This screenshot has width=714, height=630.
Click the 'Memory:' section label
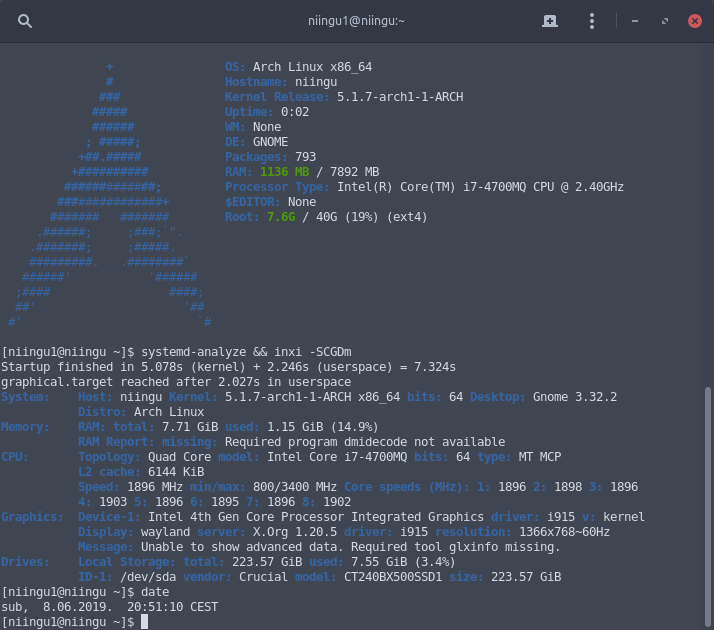point(25,427)
